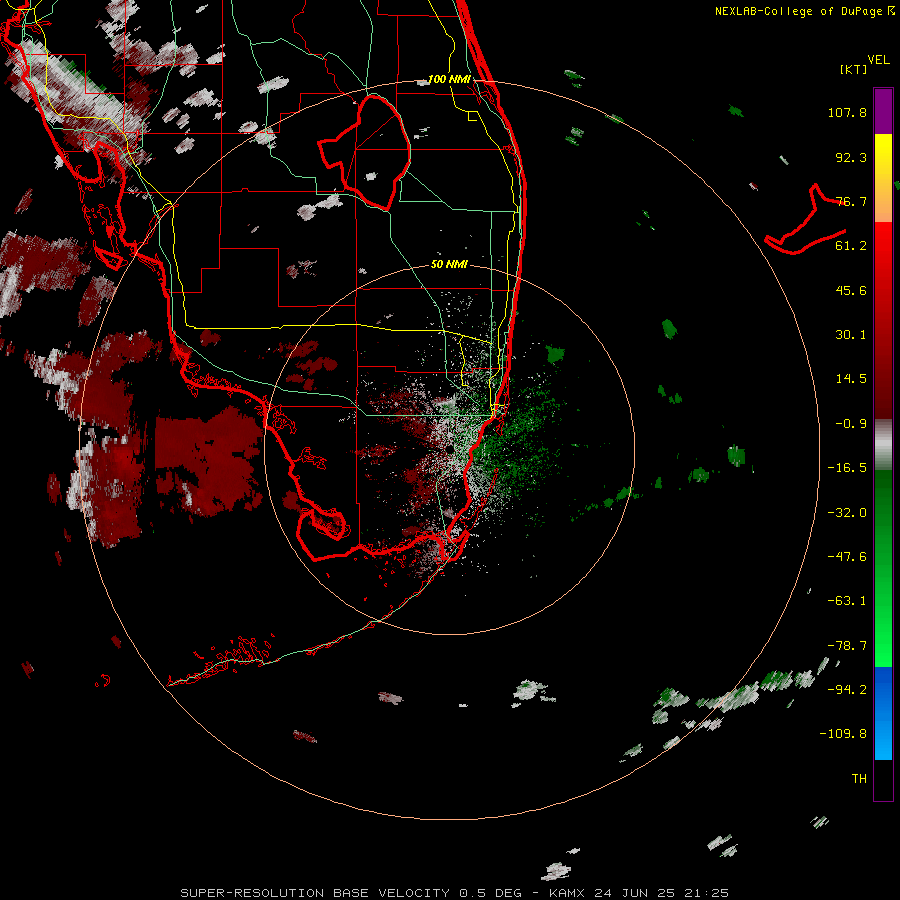Click the 100 NMI range ring label
Screen dimensions: 900x900
coord(449,79)
